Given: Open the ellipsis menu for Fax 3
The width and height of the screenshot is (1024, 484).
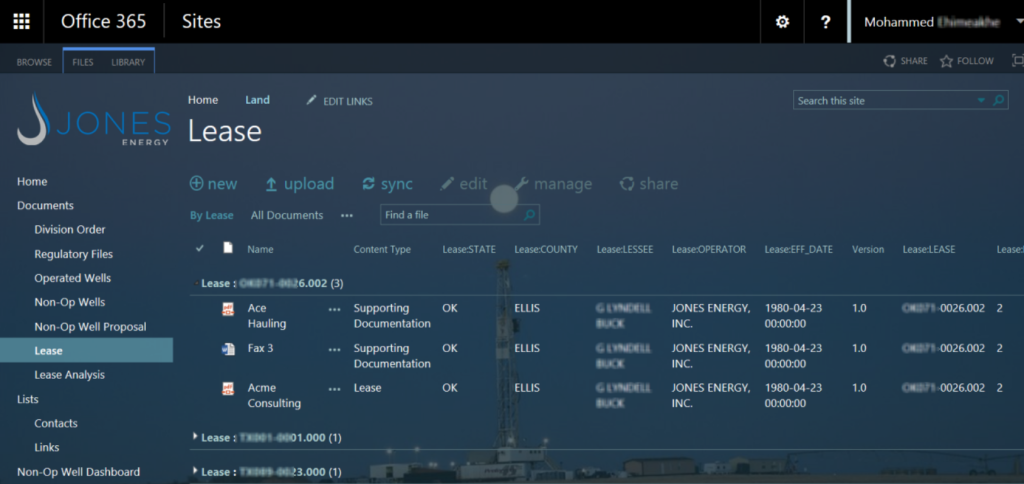Looking at the screenshot, I should click(334, 349).
